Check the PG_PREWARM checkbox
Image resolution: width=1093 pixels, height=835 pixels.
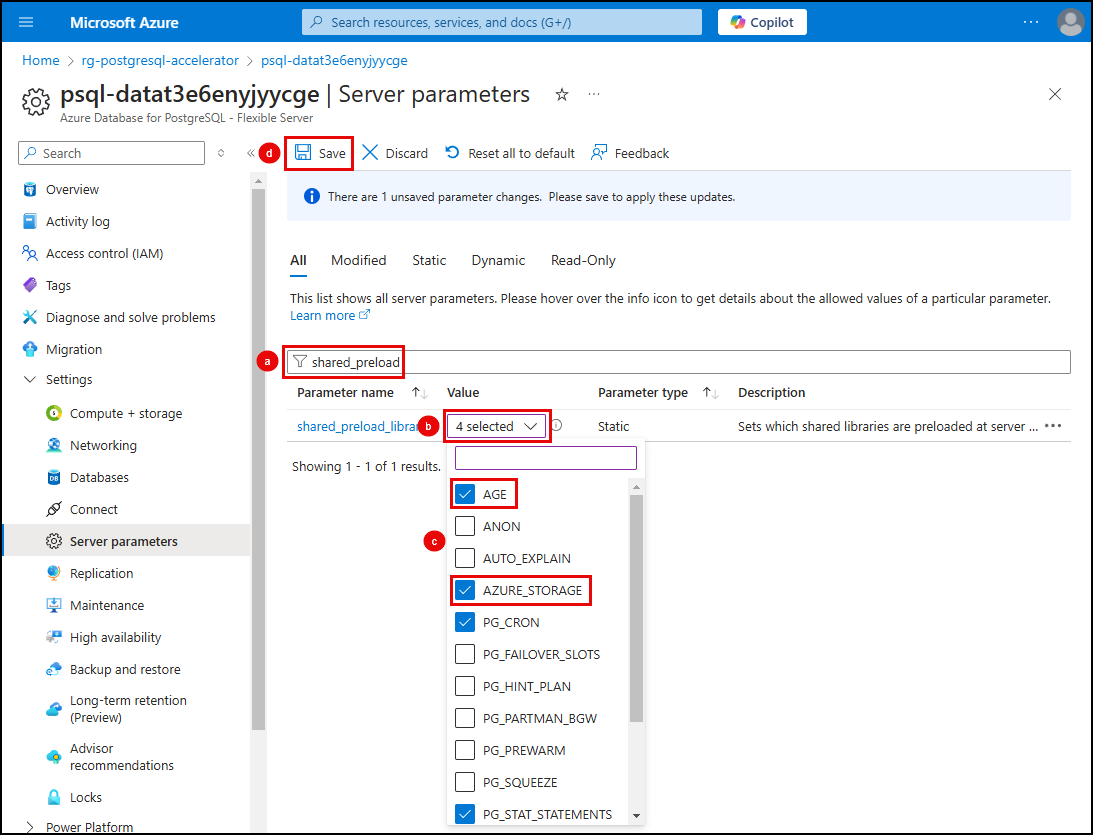coord(465,751)
